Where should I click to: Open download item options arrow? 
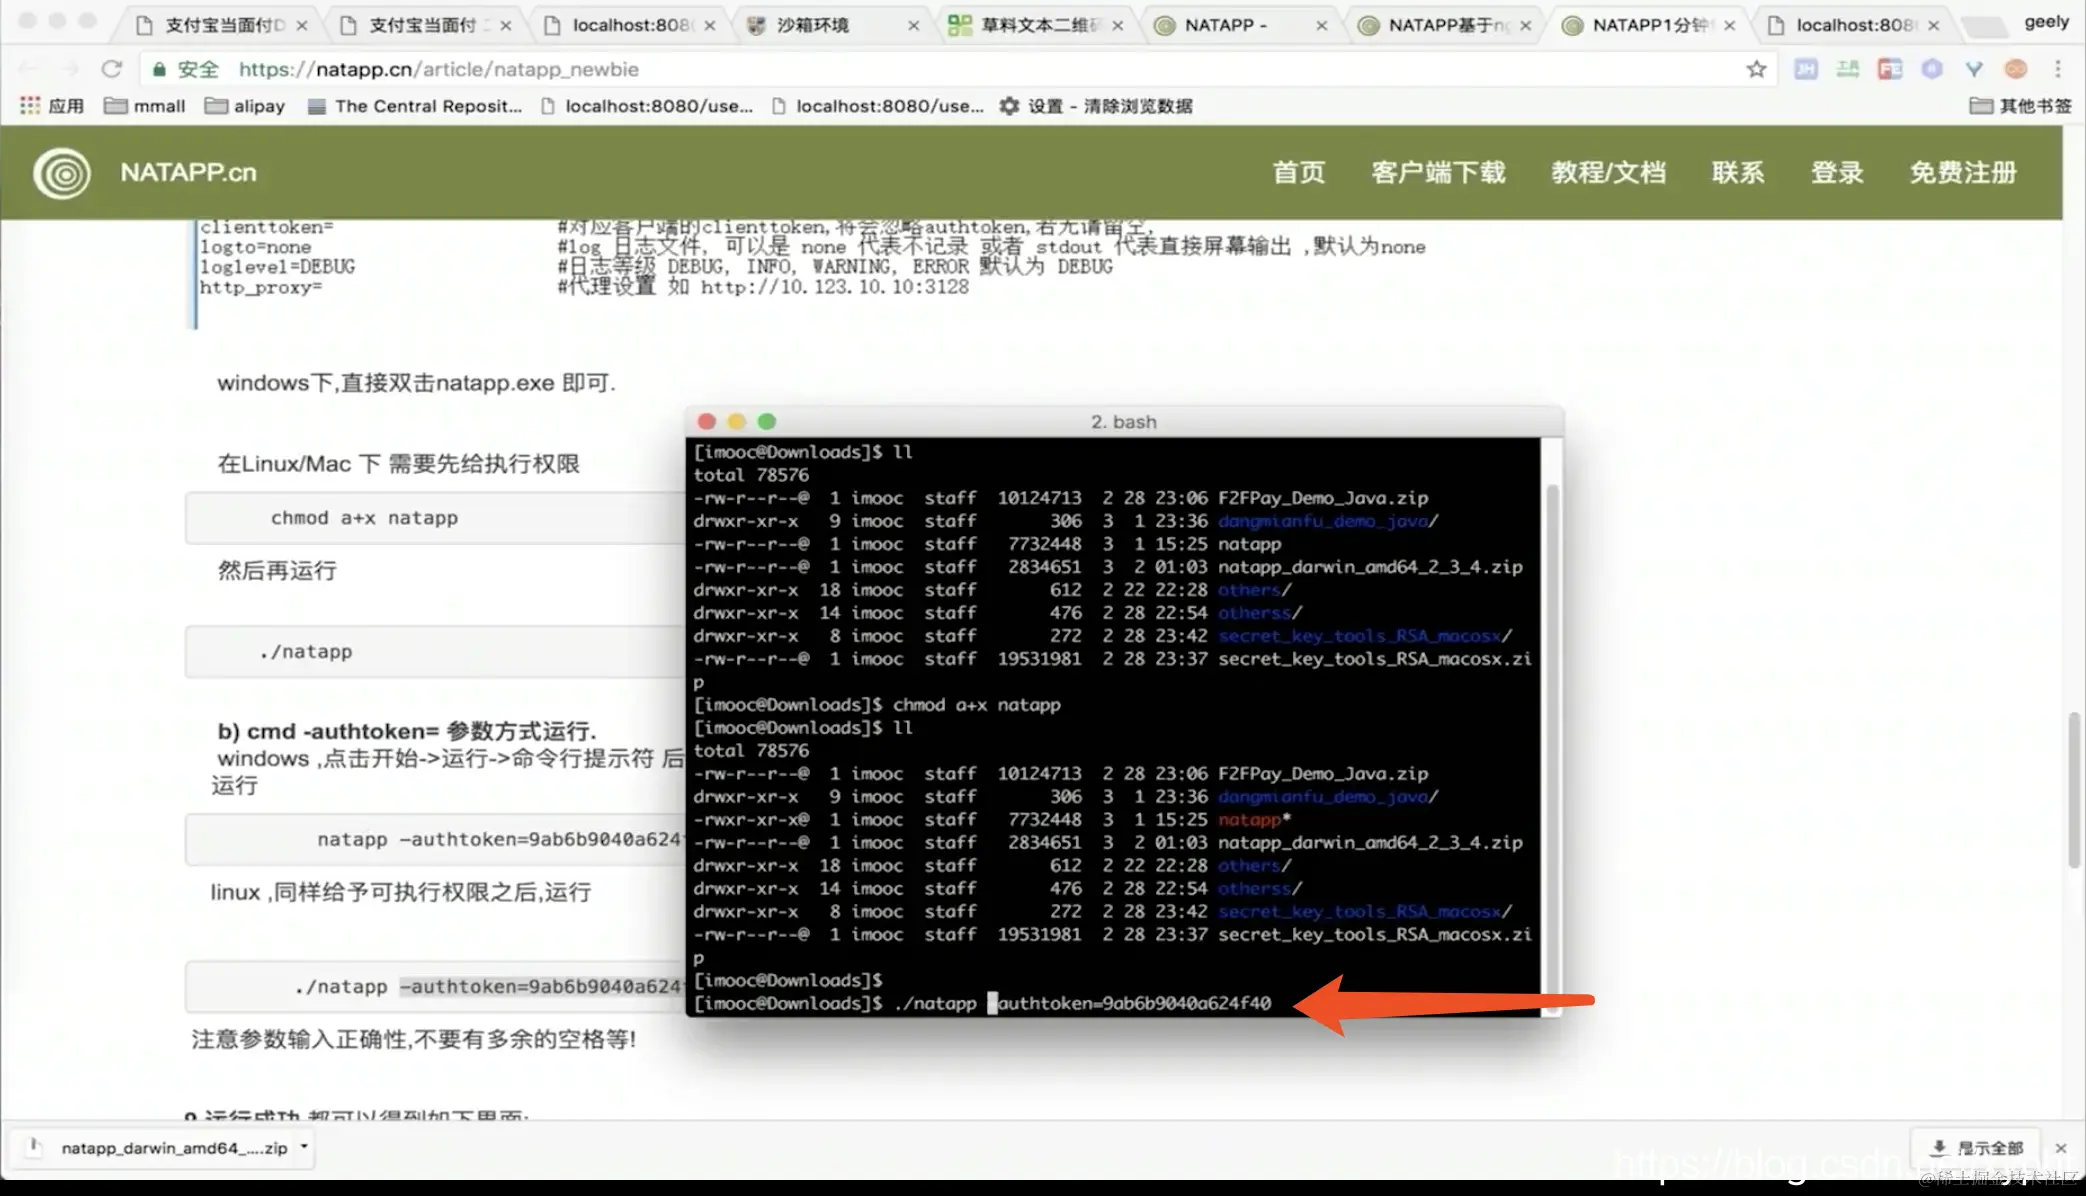pyautogui.click(x=304, y=1147)
